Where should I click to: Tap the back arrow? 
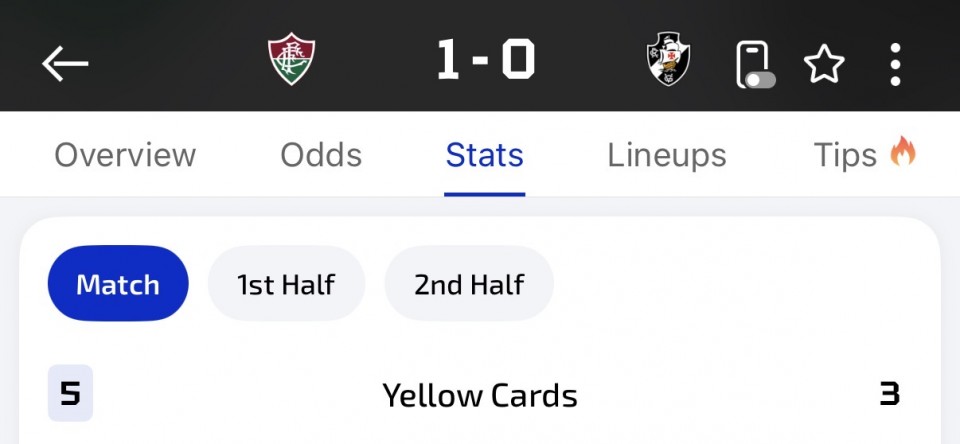click(65, 63)
